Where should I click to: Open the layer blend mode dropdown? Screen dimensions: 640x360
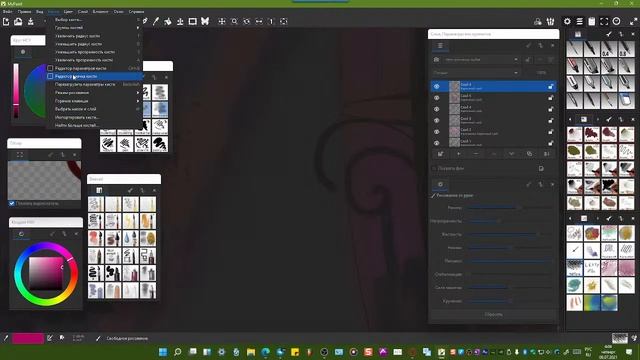point(476,73)
